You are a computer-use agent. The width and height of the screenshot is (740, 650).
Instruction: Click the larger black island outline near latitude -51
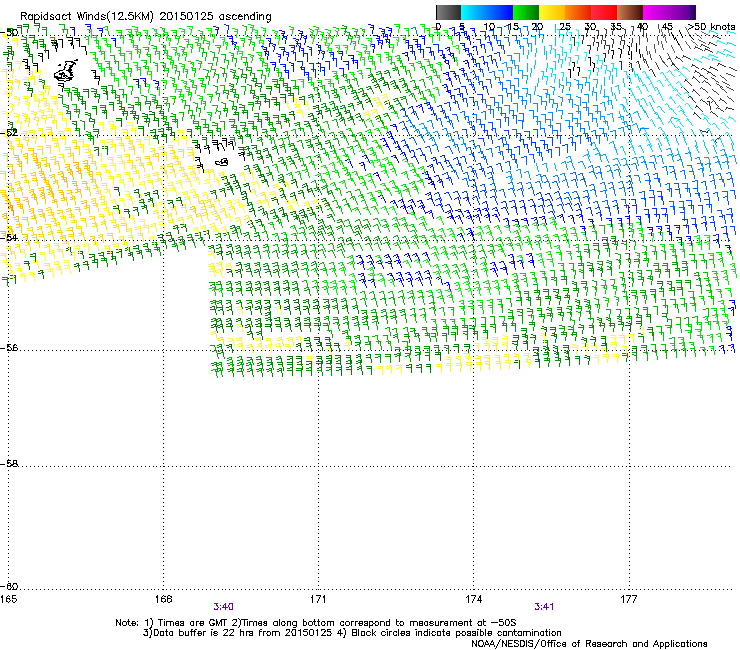66,72
